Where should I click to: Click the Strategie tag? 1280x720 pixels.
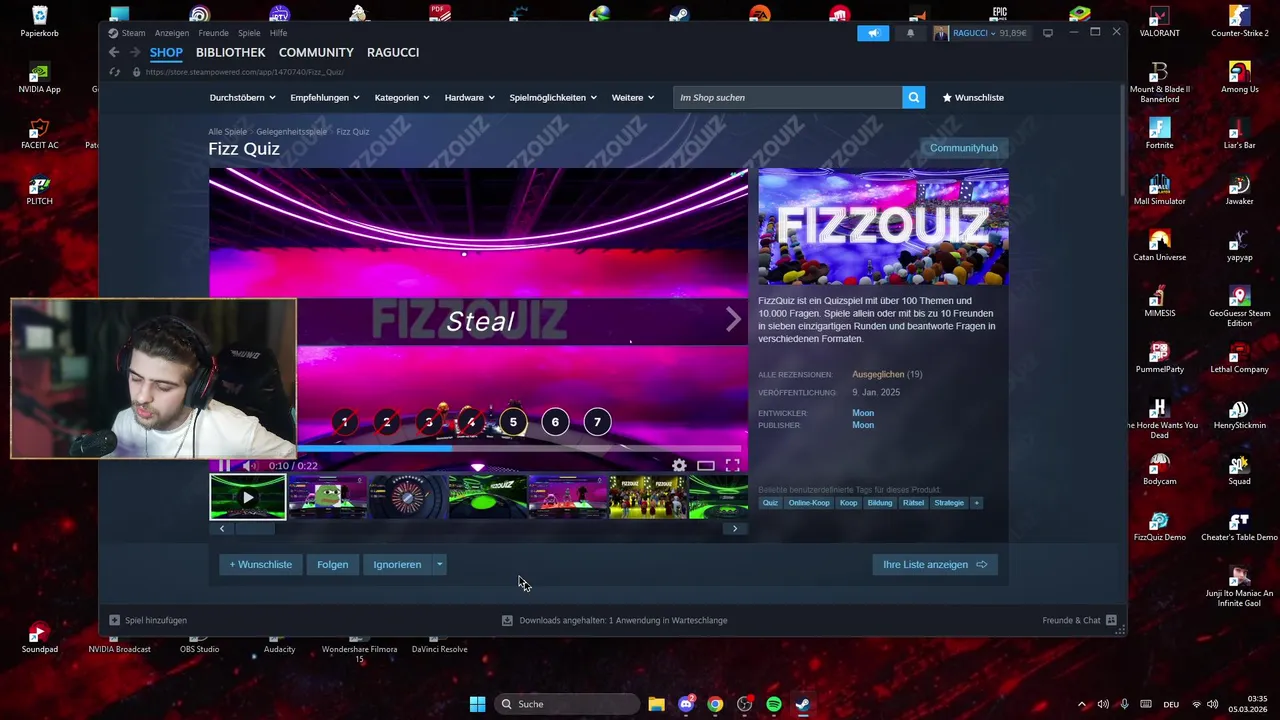[949, 503]
